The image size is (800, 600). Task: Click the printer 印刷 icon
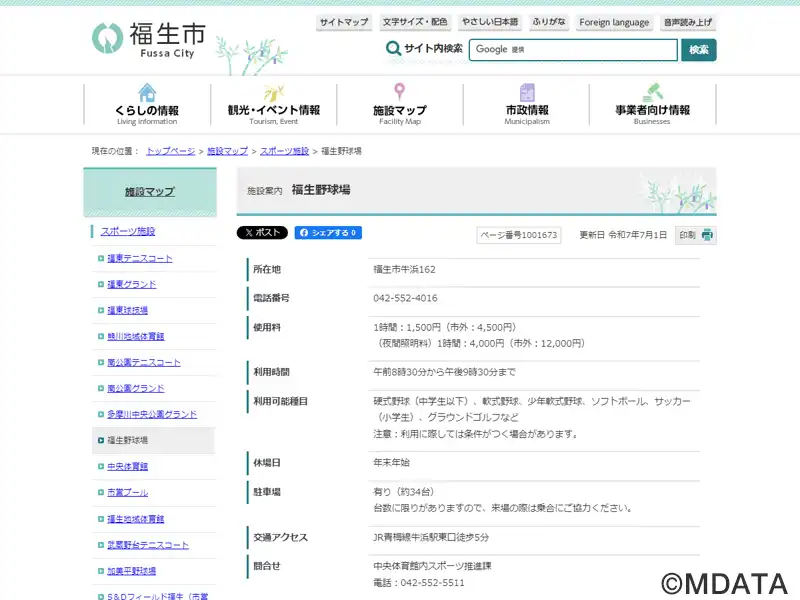pos(707,235)
